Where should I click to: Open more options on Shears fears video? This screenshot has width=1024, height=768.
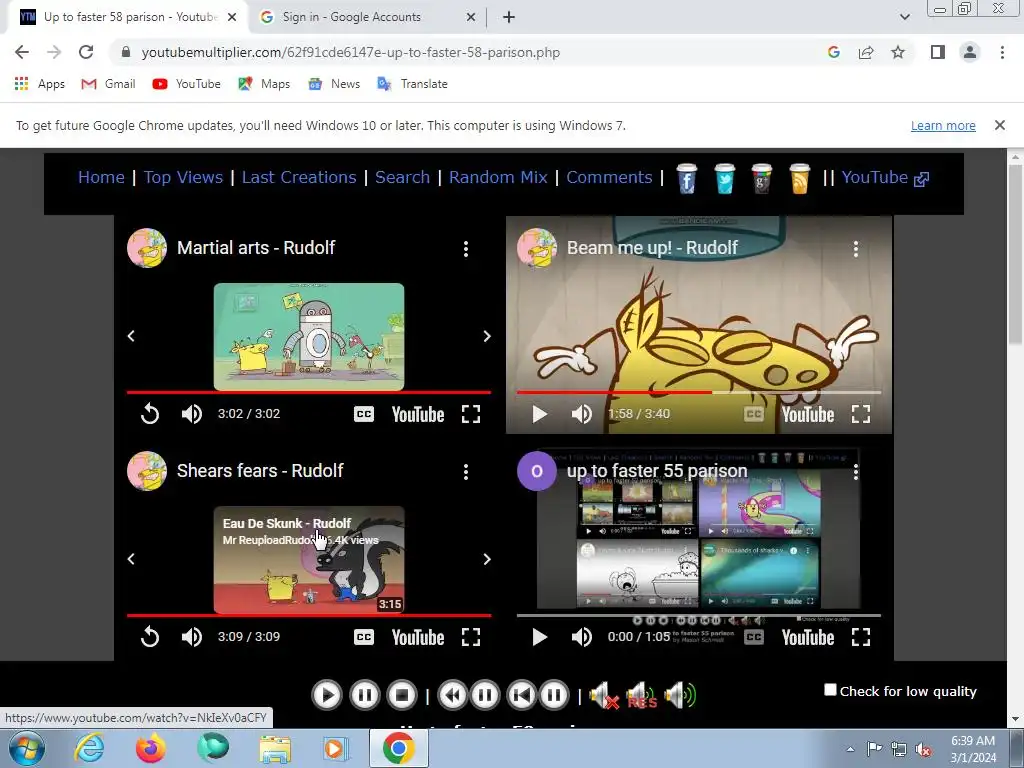(466, 472)
